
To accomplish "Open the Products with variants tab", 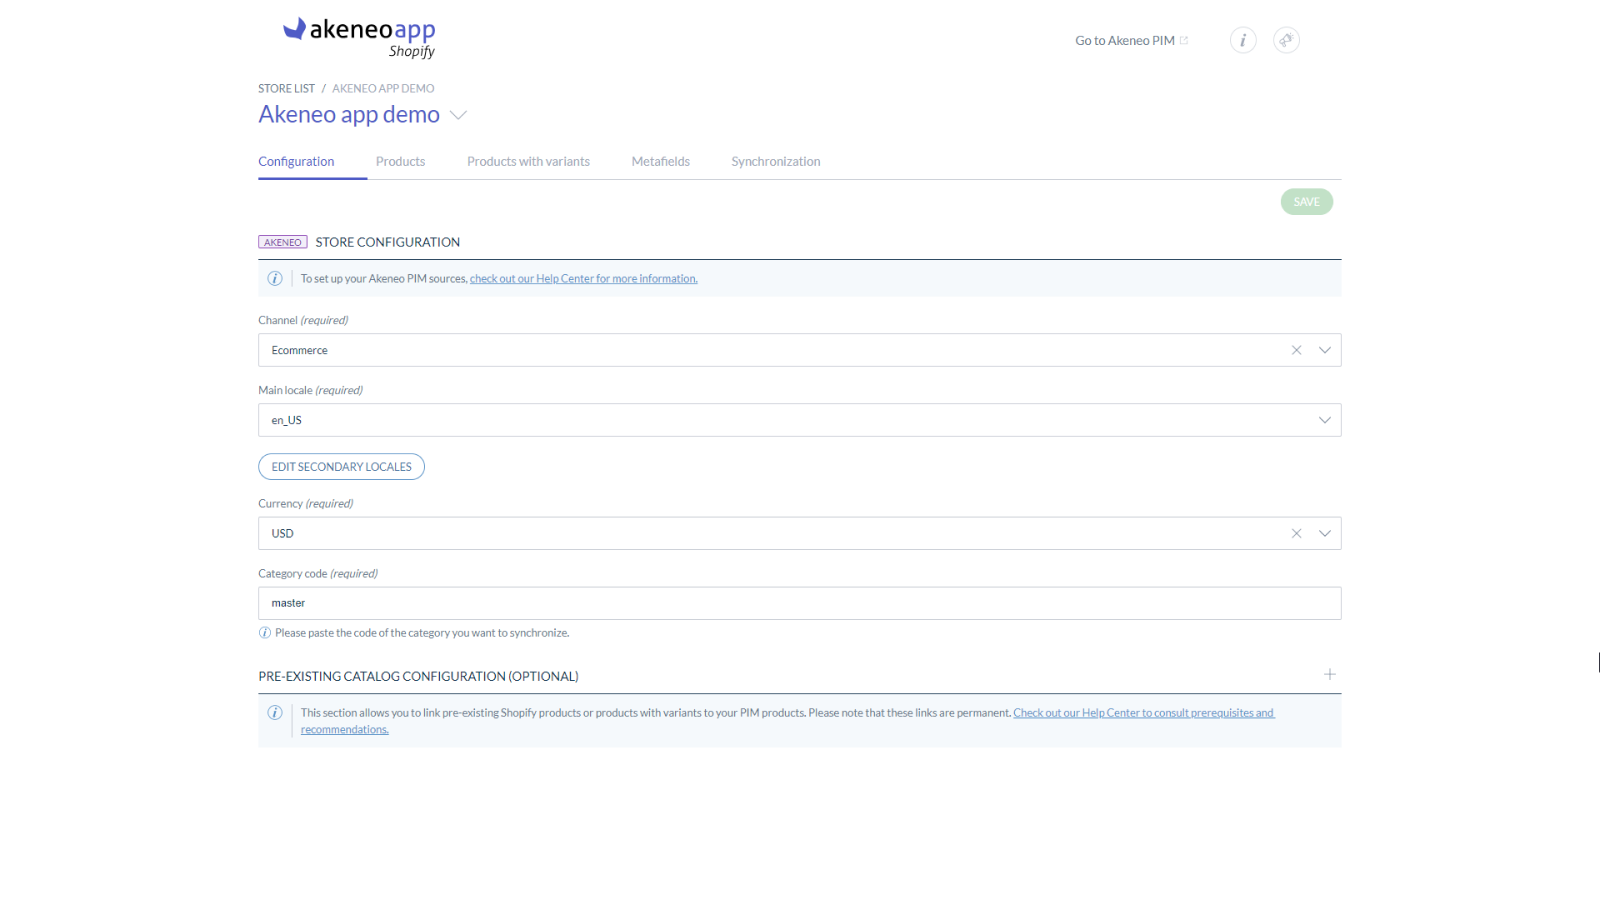I will tap(528, 161).
